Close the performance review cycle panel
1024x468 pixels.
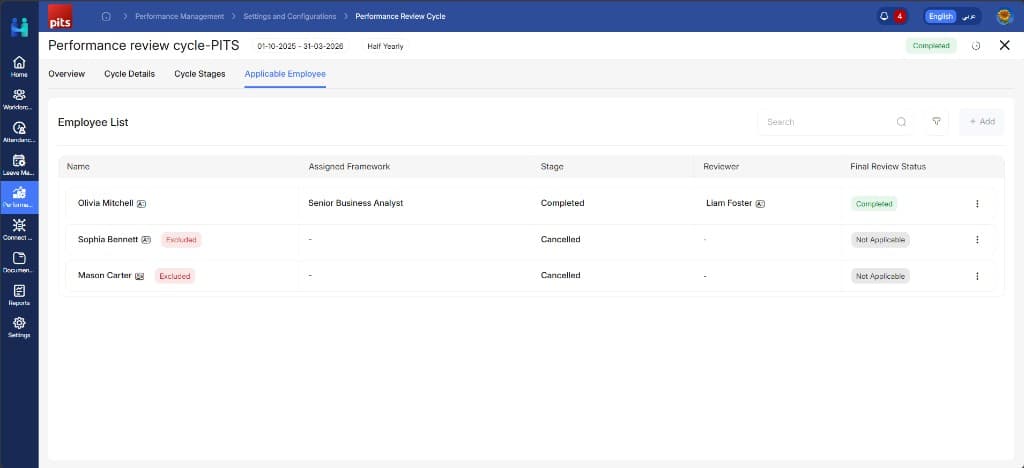[1004, 45]
